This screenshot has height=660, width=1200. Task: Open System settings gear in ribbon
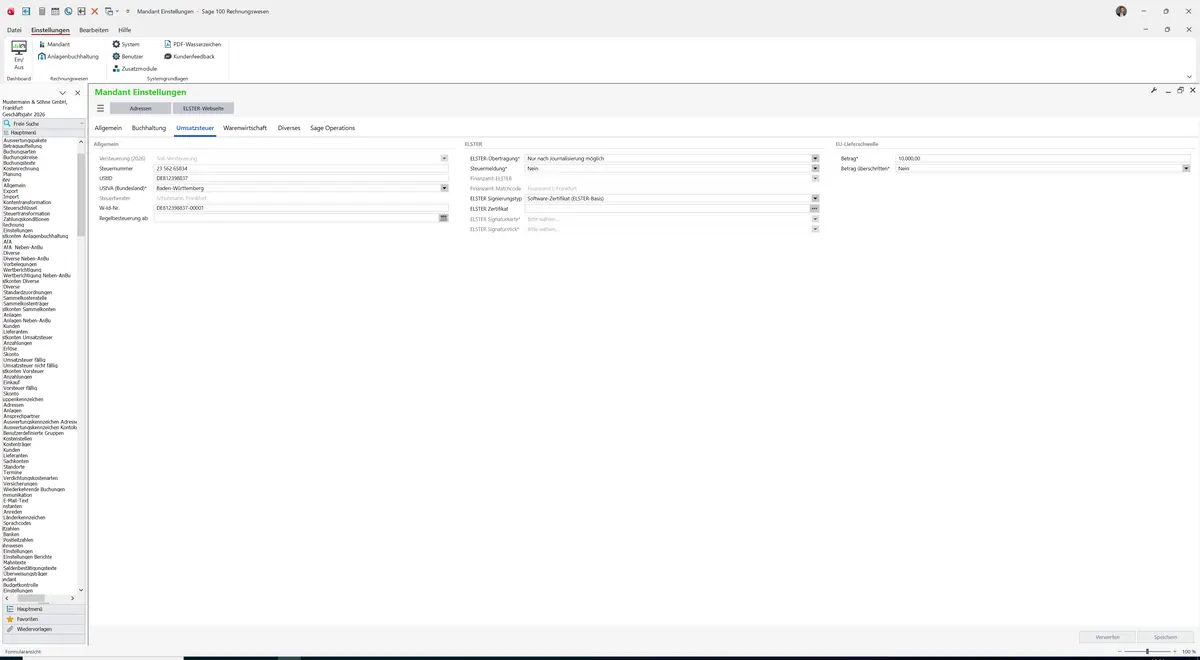pyautogui.click(x=126, y=44)
